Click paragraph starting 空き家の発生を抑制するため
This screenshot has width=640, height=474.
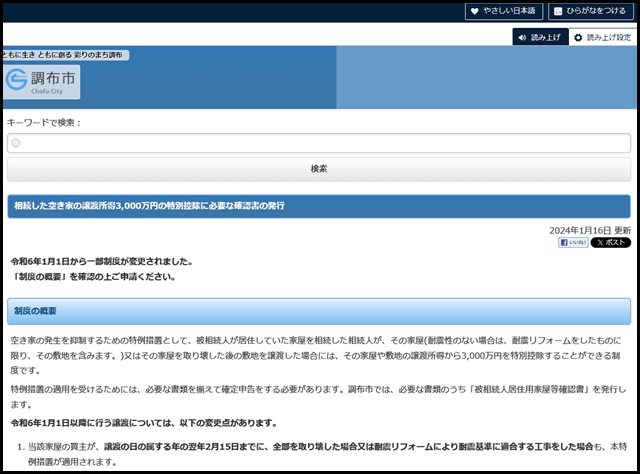[316, 355]
